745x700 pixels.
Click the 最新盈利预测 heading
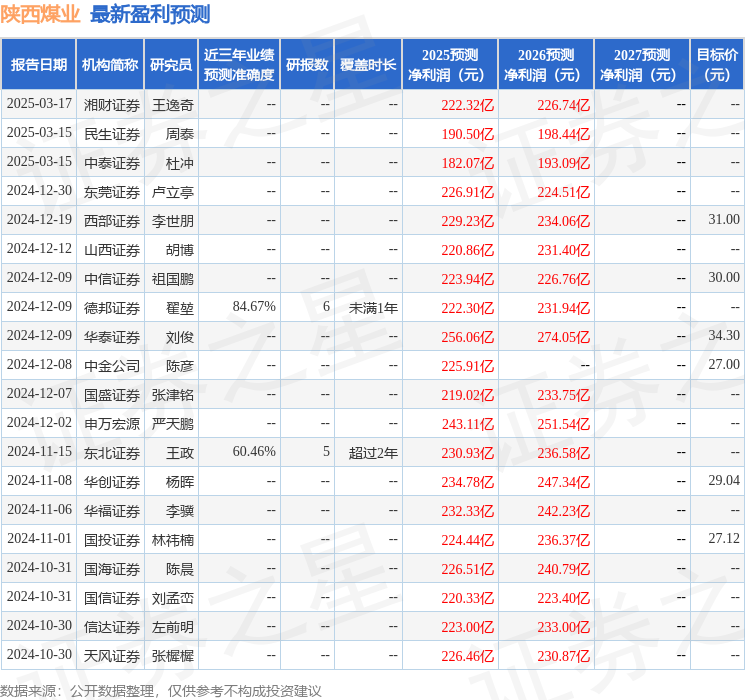[150, 14]
